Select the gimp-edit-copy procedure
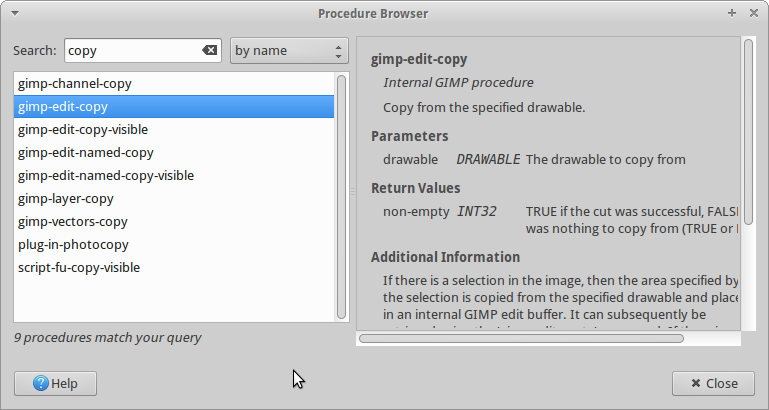 click(x=174, y=106)
